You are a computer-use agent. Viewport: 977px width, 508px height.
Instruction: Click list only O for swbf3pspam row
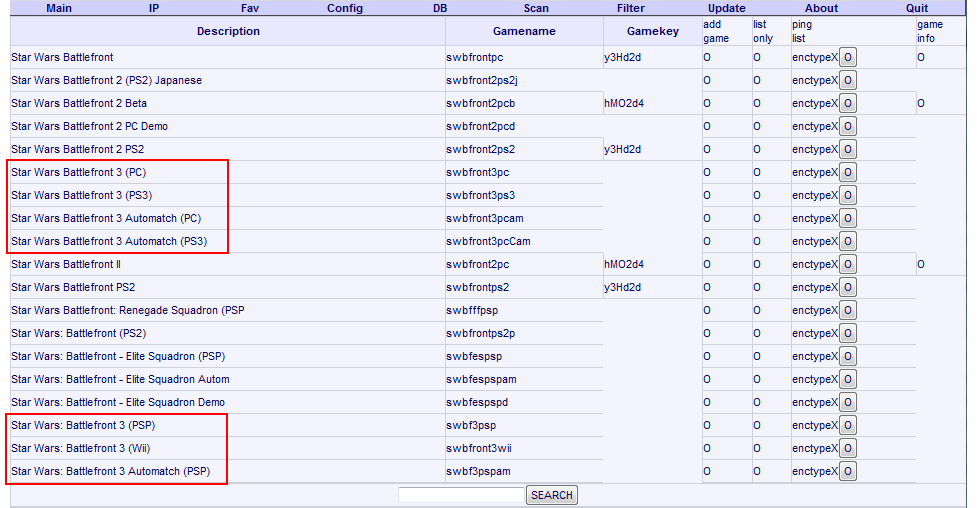pyautogui.click(x=757, y=472)
